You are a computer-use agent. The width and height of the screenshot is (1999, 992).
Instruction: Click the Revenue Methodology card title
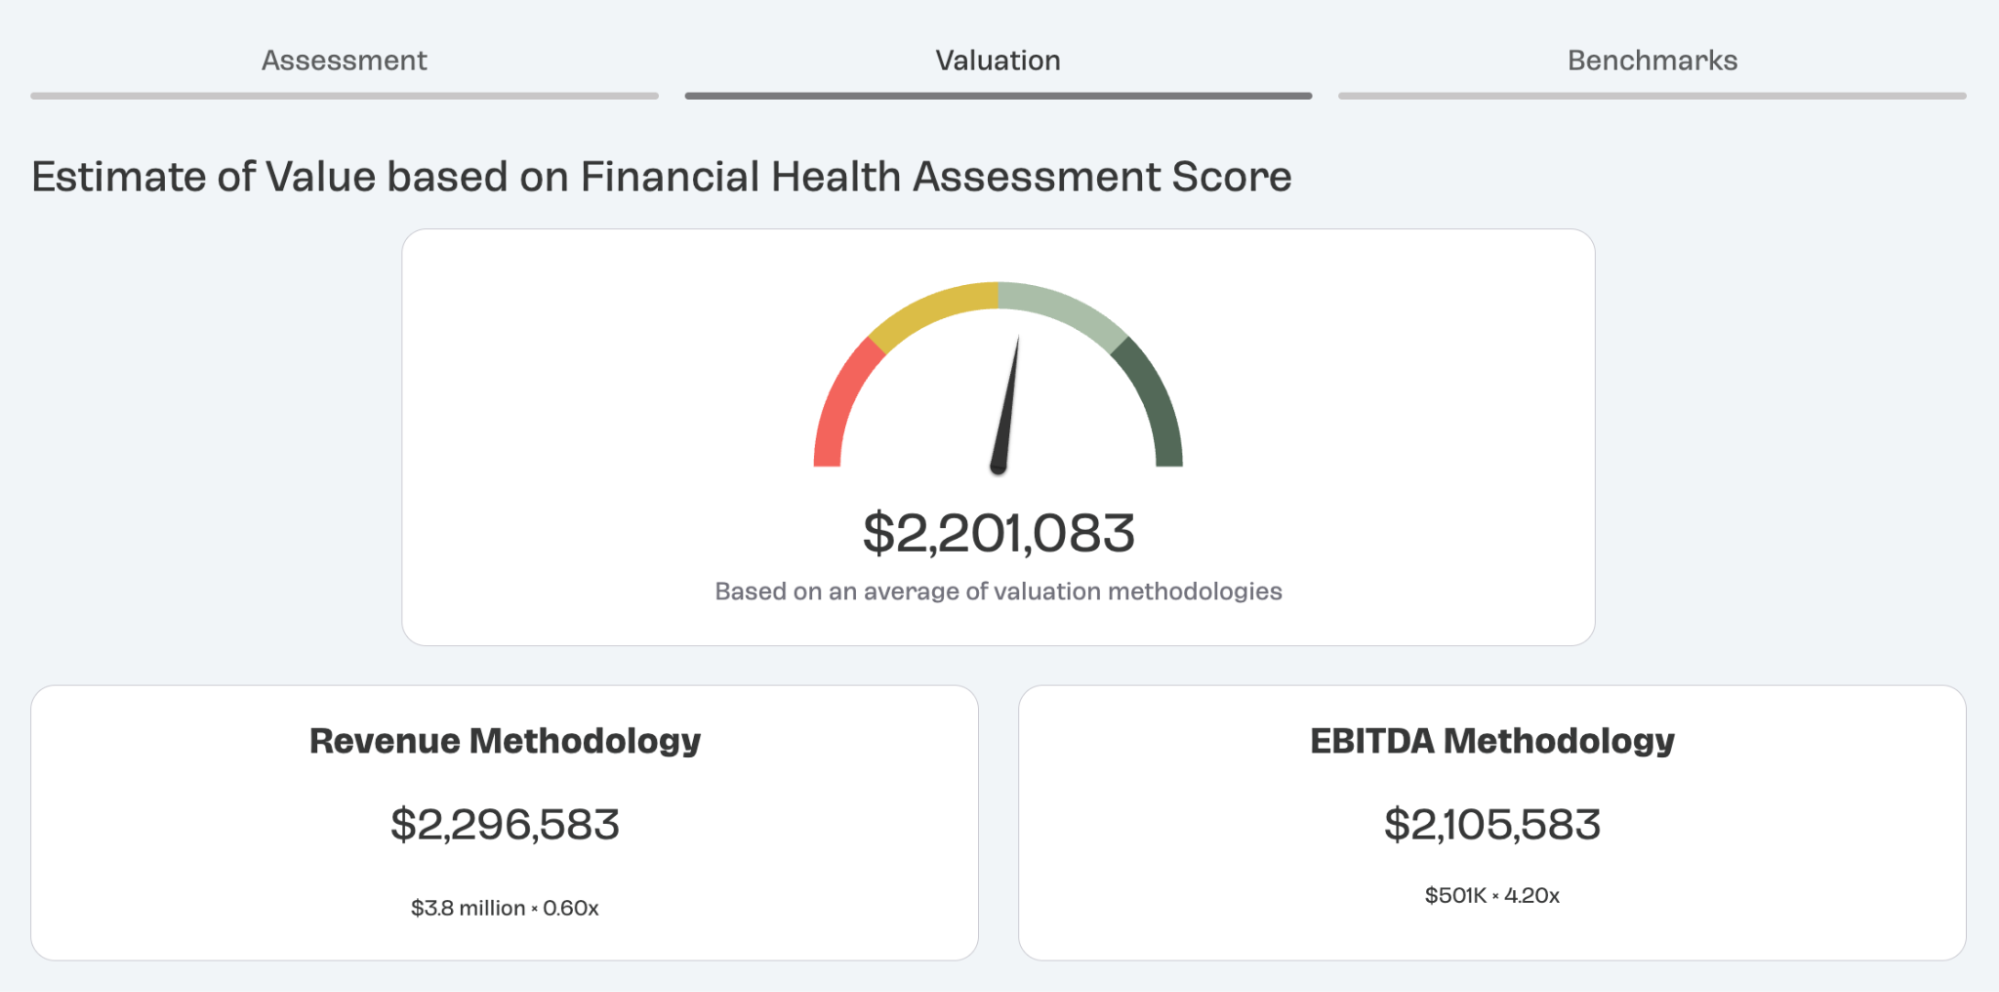tap(505, 741)
